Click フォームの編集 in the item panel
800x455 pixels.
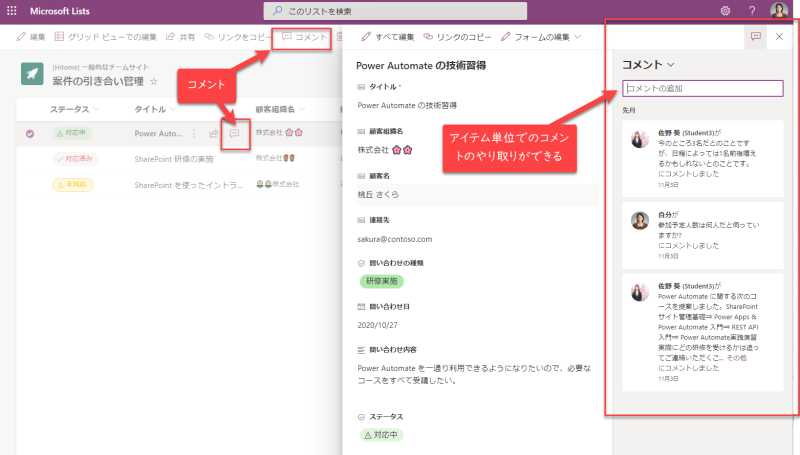coord(535,37)
